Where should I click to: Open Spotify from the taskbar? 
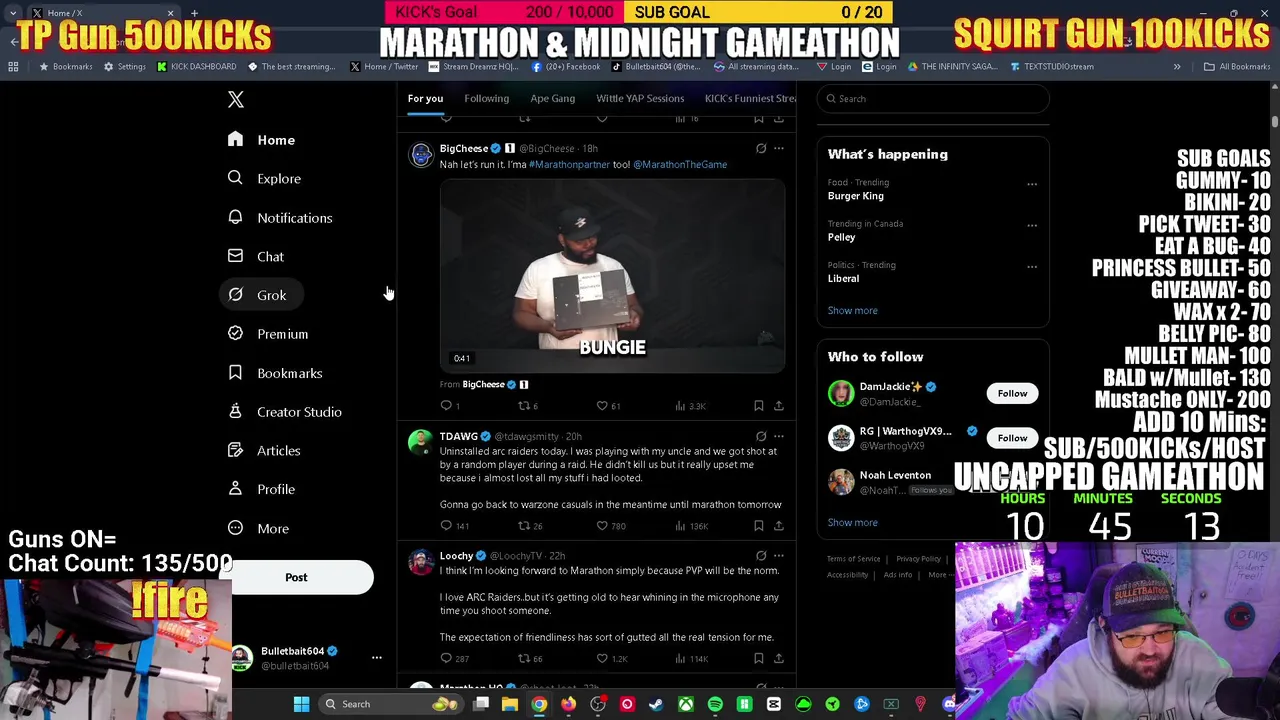tap(715, 704)
